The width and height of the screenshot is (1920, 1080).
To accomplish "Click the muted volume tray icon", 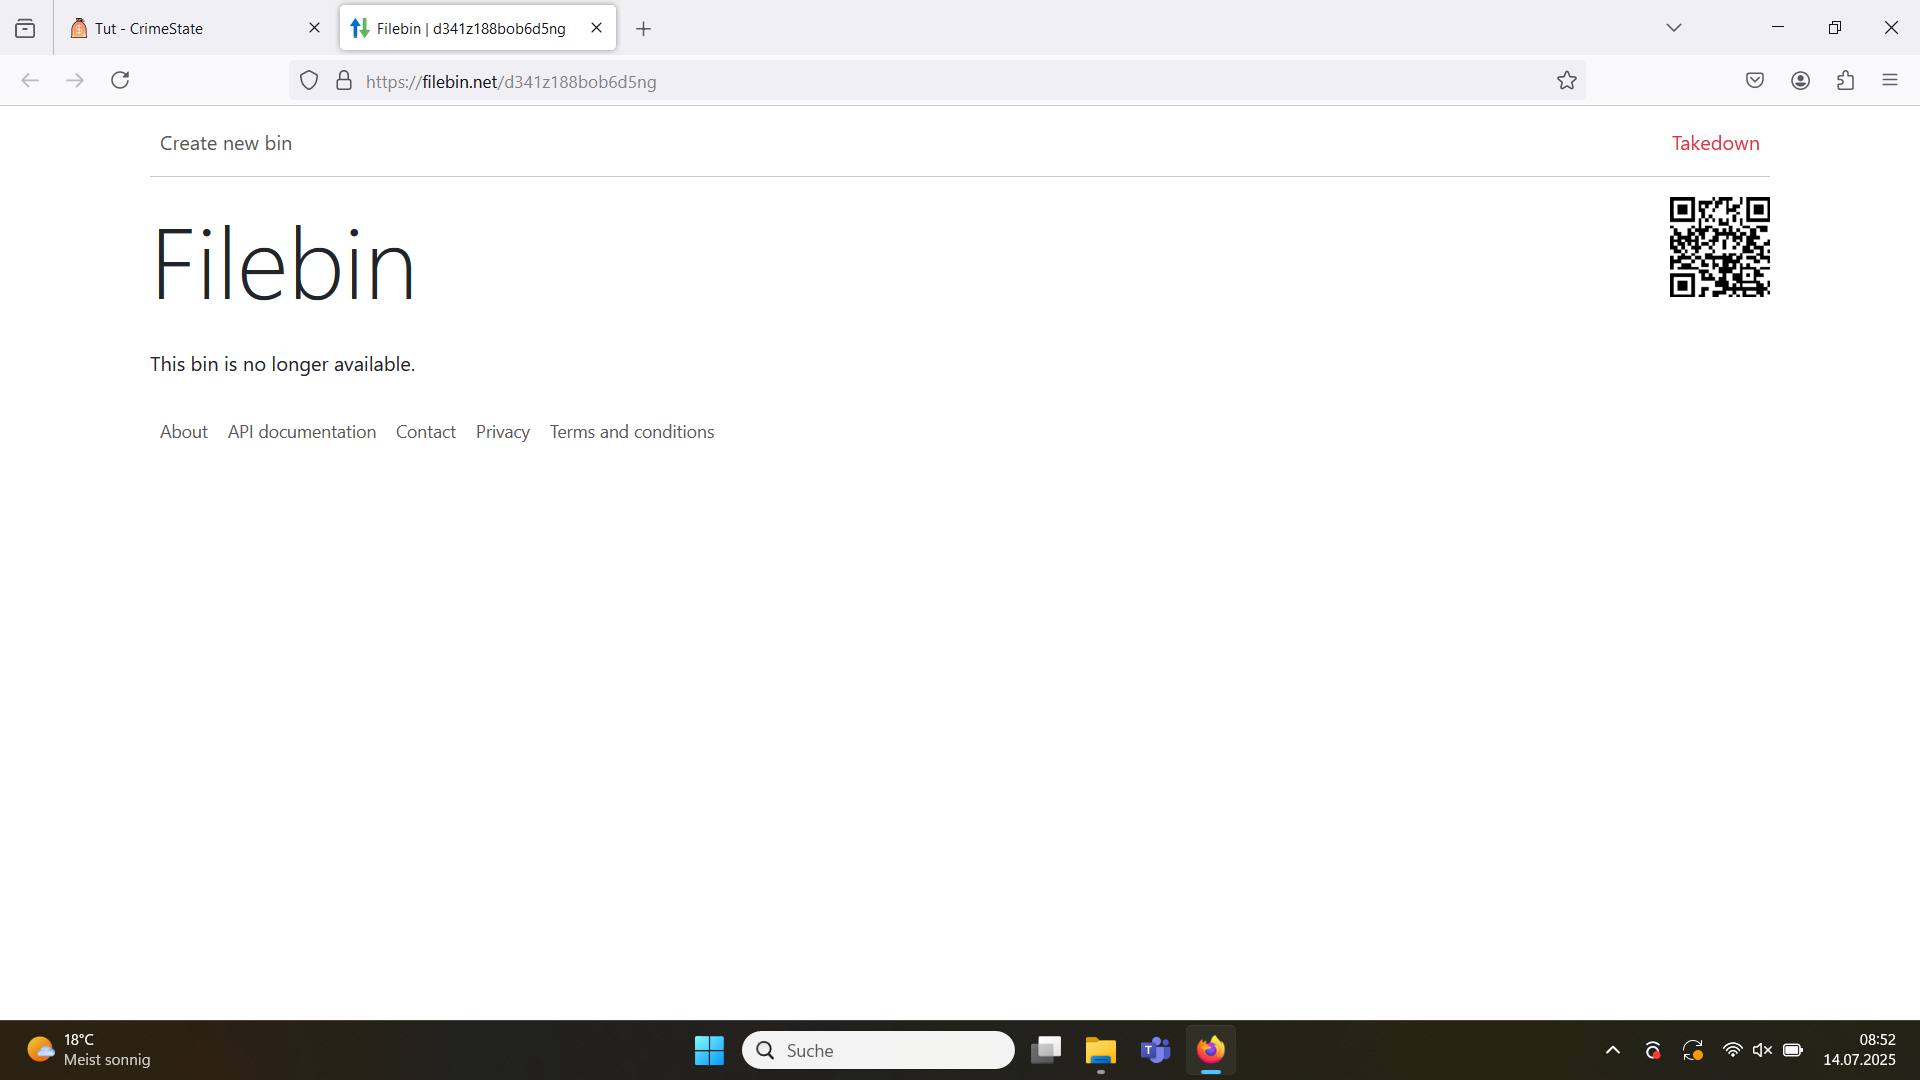I will 1763,1050.
